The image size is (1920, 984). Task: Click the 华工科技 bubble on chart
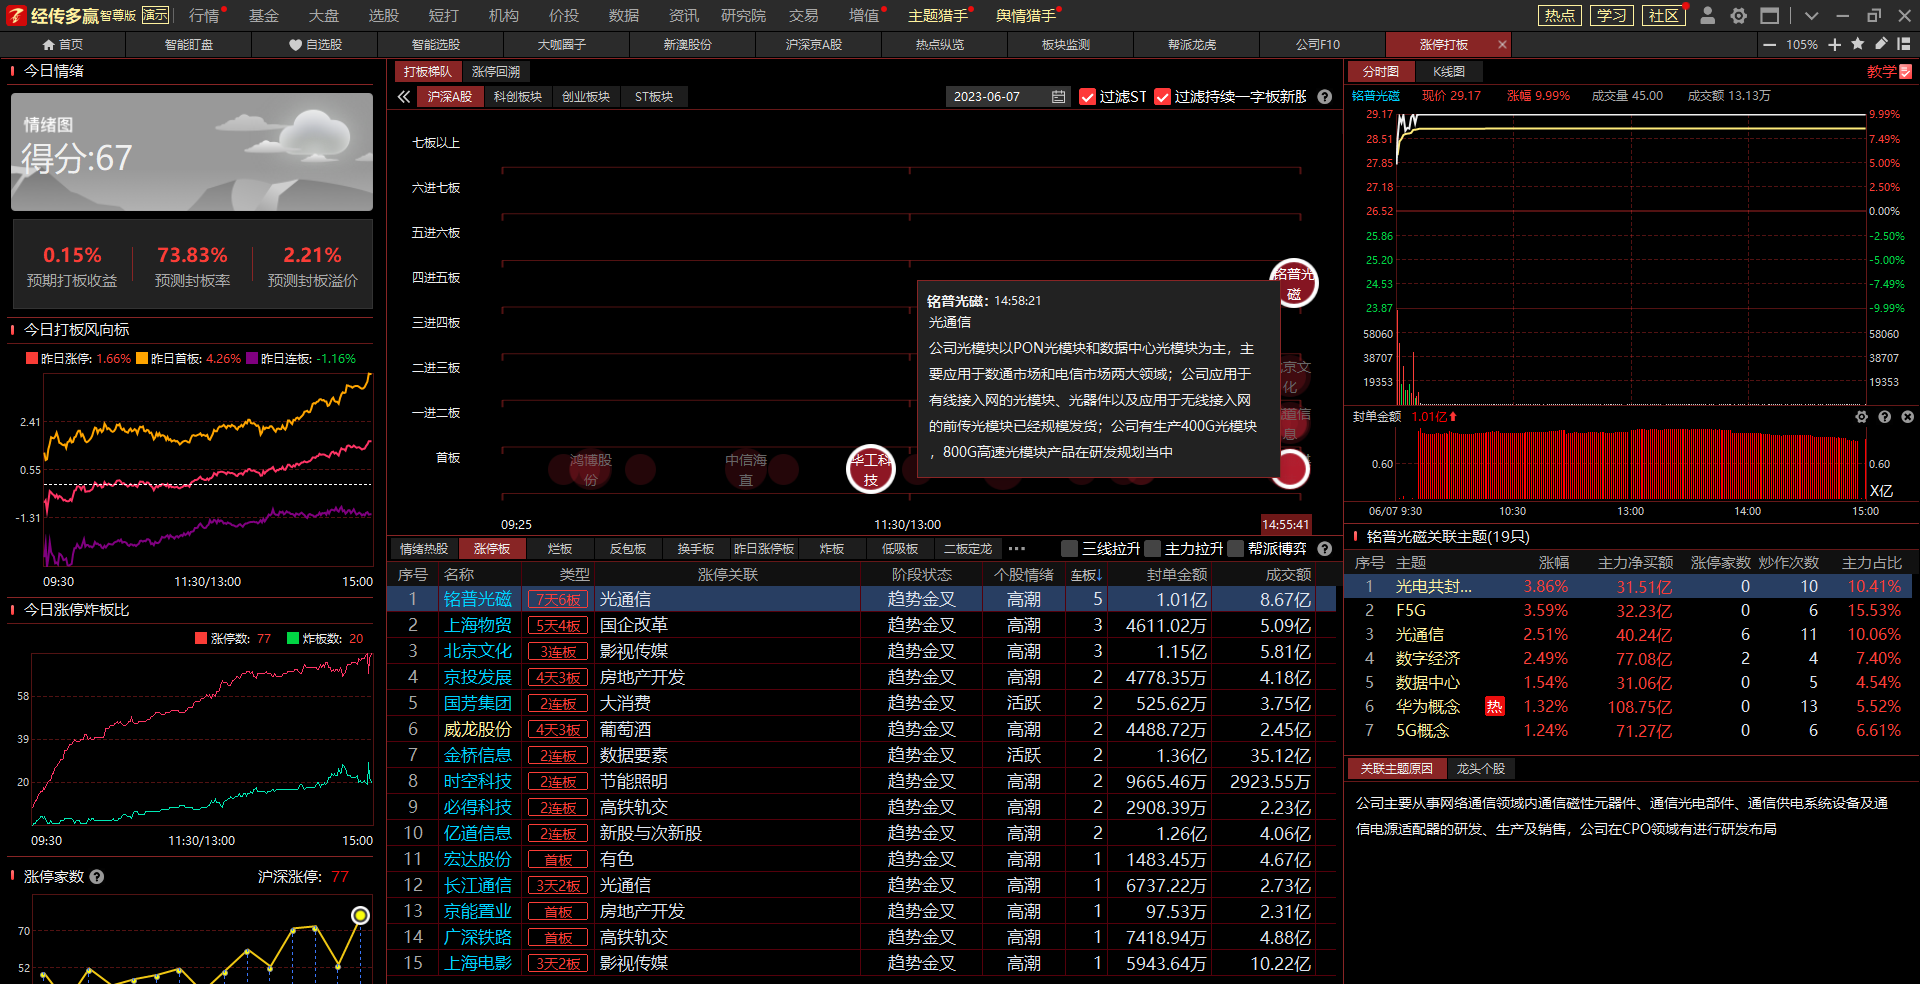pos(871,469)
